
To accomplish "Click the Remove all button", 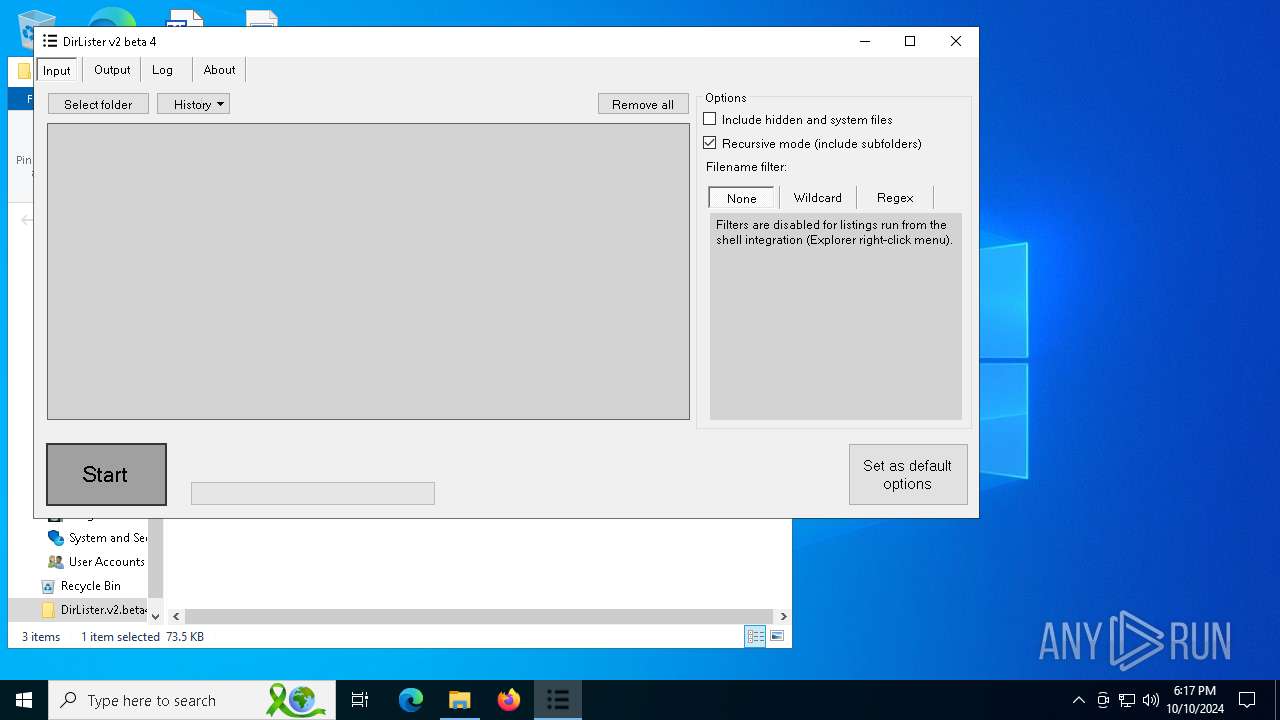I will (x=643, y=104).
